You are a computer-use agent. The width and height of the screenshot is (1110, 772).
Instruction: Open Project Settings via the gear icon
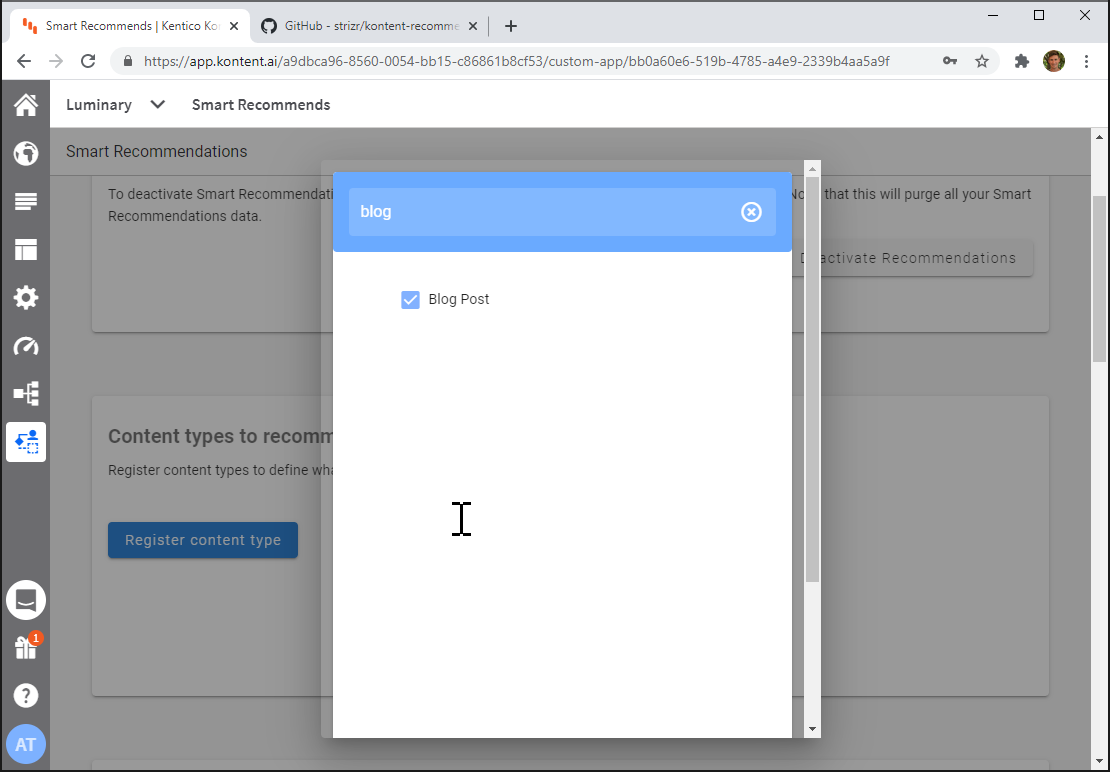25,297
